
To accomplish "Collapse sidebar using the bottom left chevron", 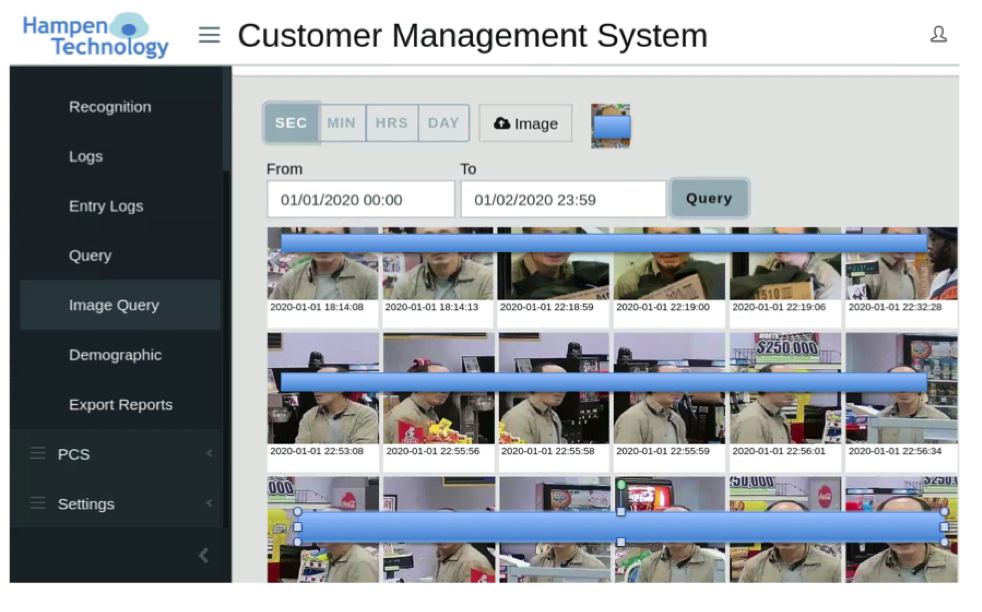I will (203, 555).
